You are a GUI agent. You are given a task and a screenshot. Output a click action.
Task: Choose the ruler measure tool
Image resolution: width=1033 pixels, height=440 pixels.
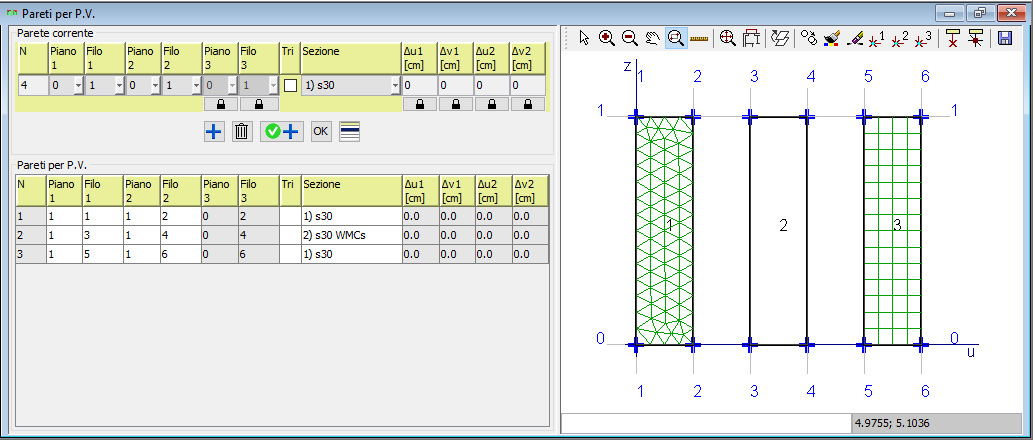point(698,38)
